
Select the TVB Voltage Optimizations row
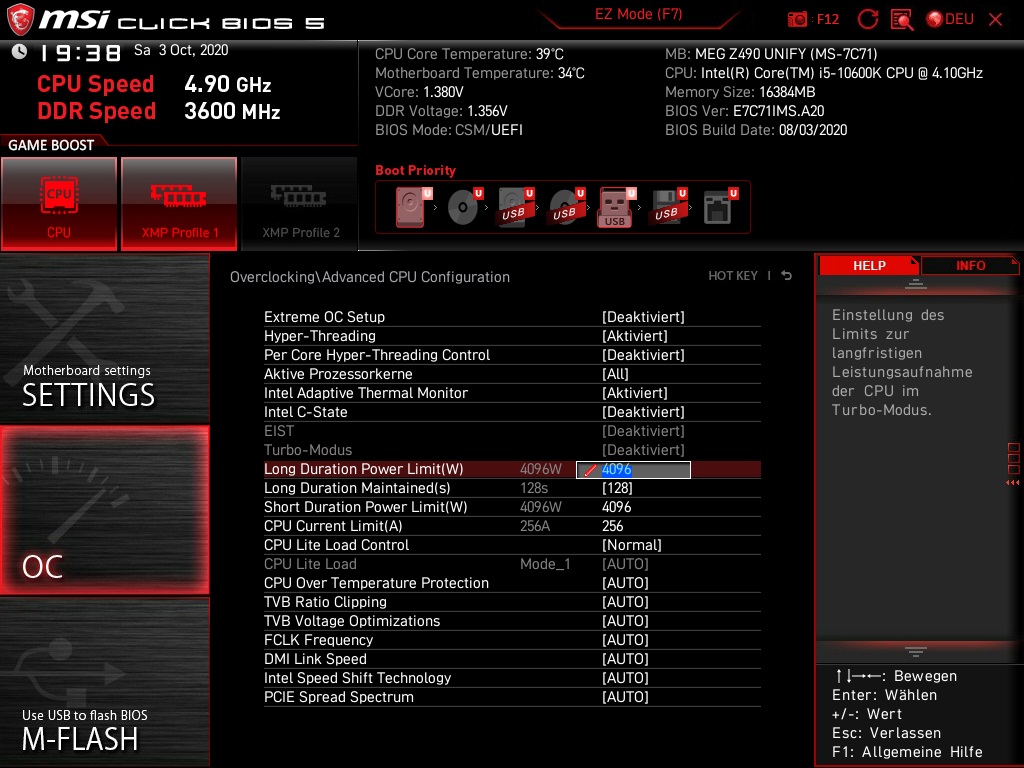512,620
